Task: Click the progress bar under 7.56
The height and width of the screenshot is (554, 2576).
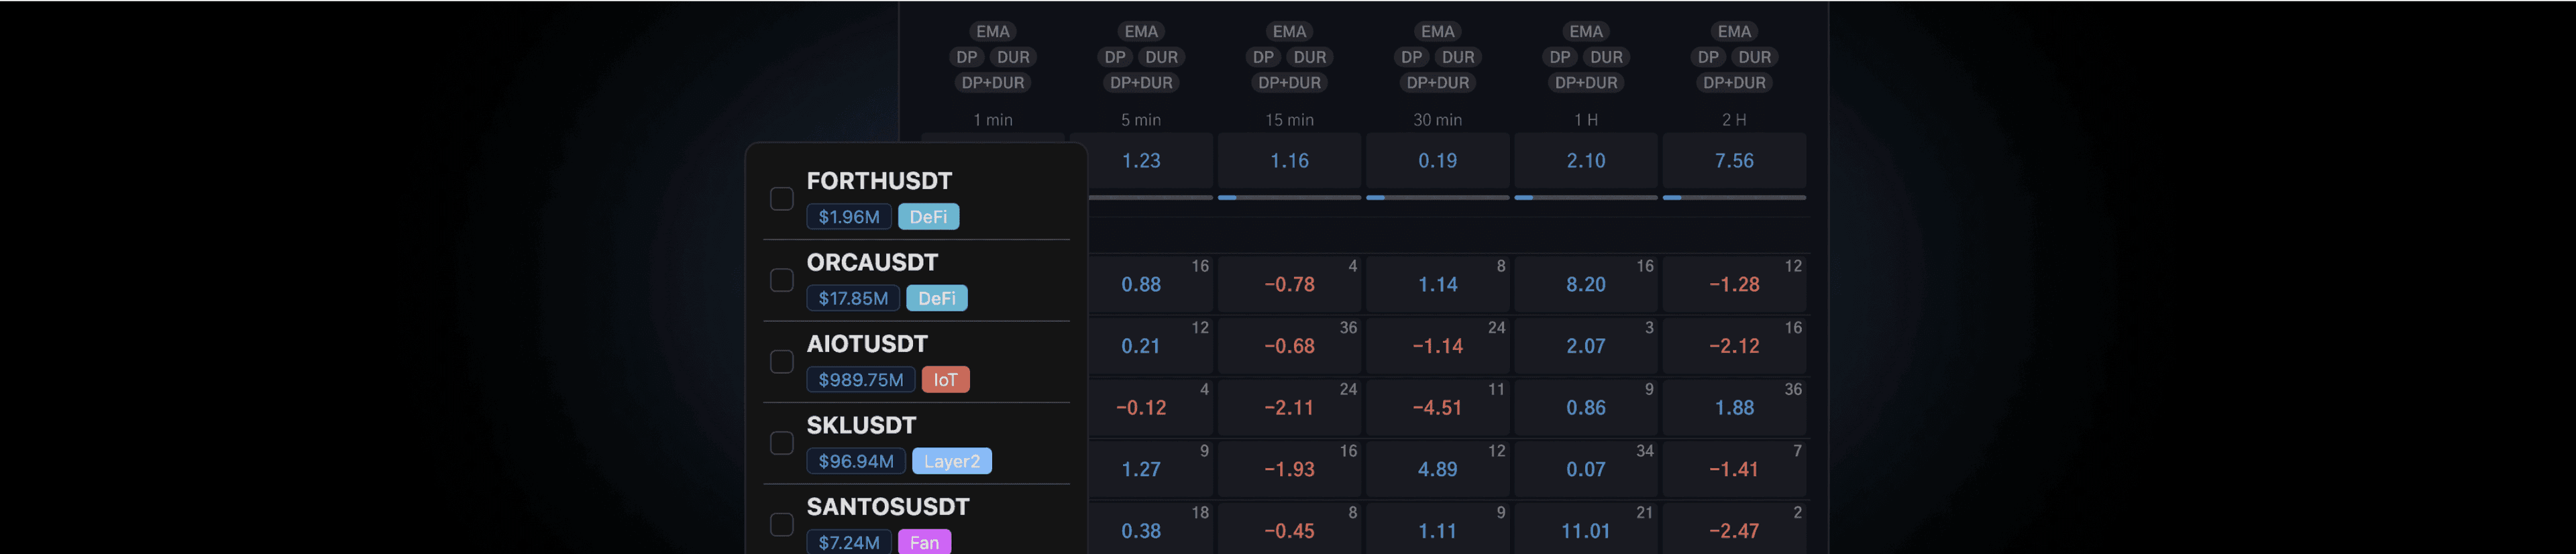Action: click(1733, 198)
